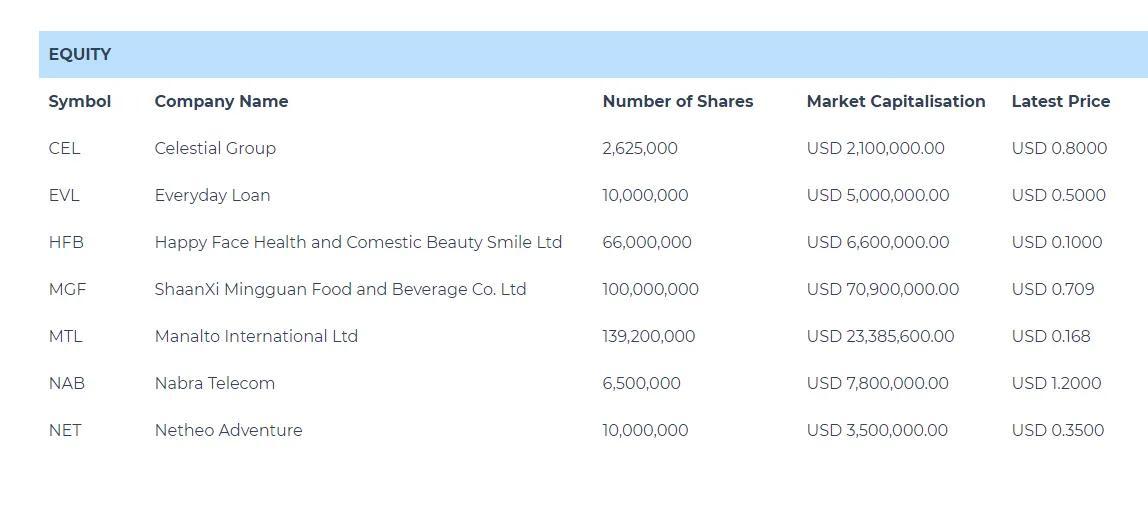Screen dimensions: 1148x532
Task: Click the HFB symbol
Action: (66, 242)
